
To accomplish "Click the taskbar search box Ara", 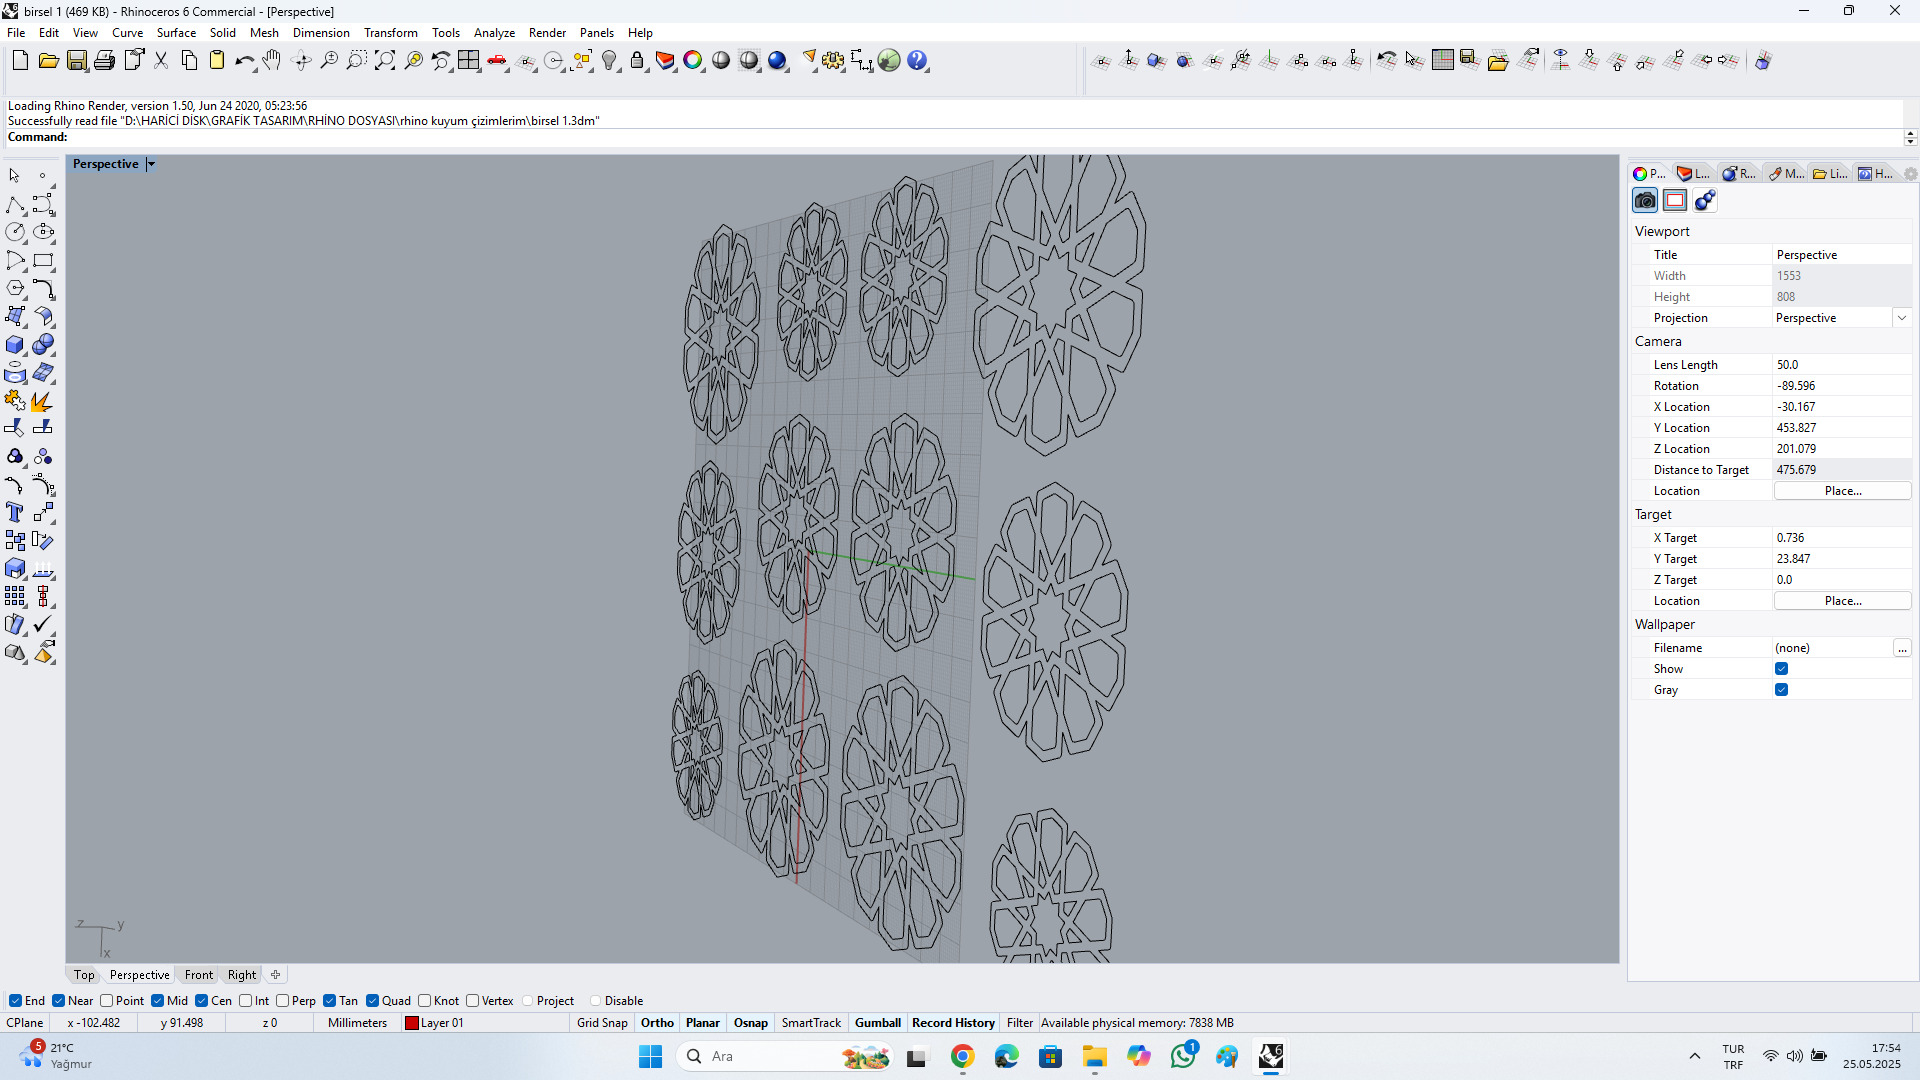I will (785, 1056).
